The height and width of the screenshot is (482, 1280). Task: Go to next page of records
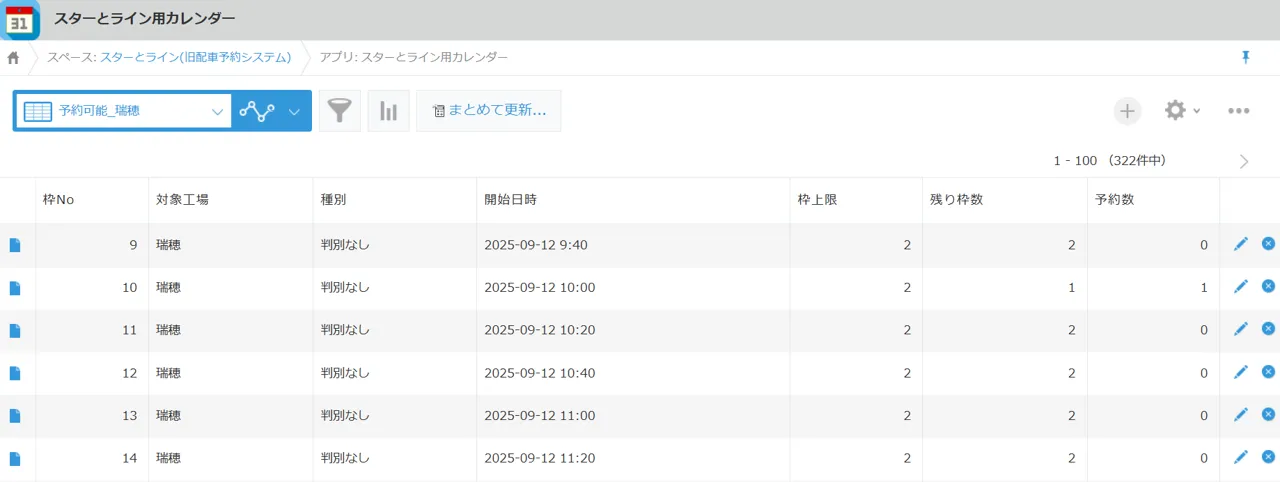point(1244,161)
